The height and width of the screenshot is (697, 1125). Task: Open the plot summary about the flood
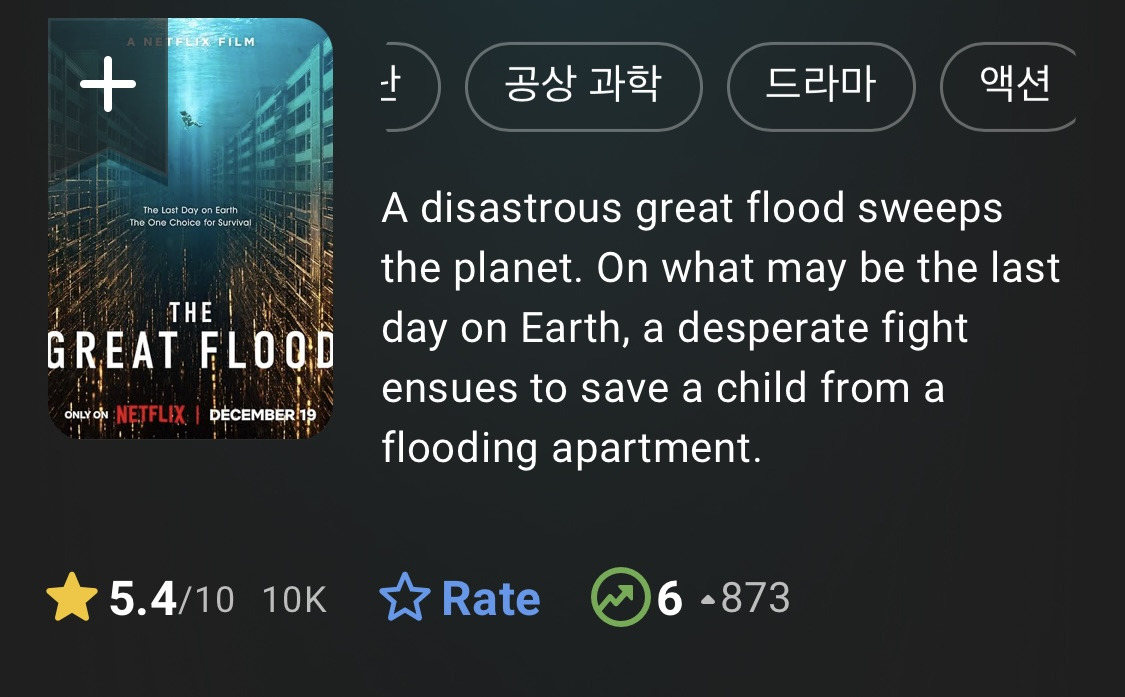[720, 328]
